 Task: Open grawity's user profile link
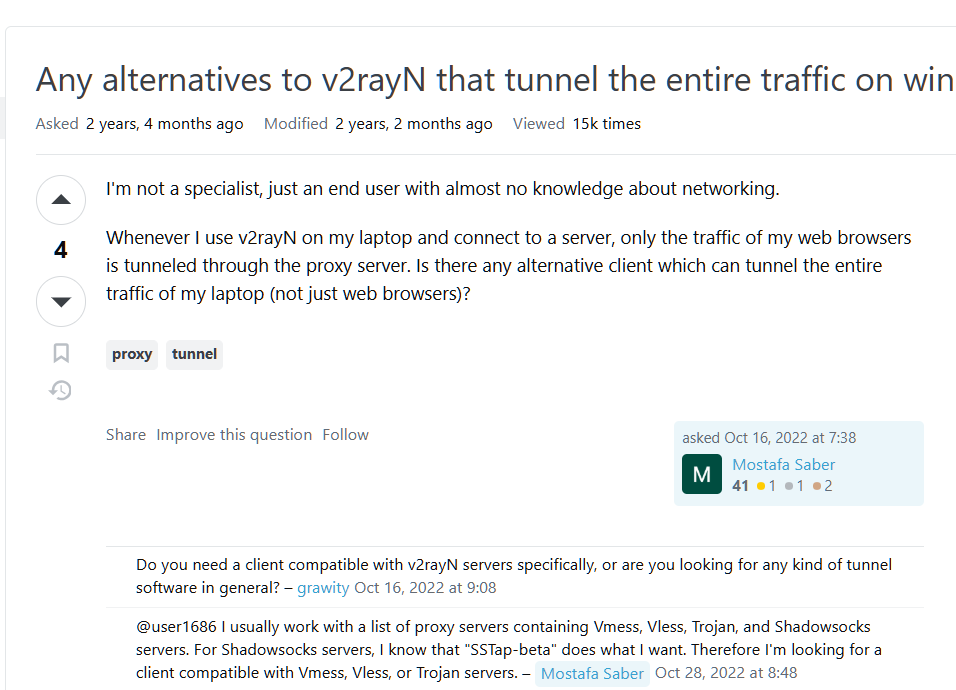click(323, 588)
